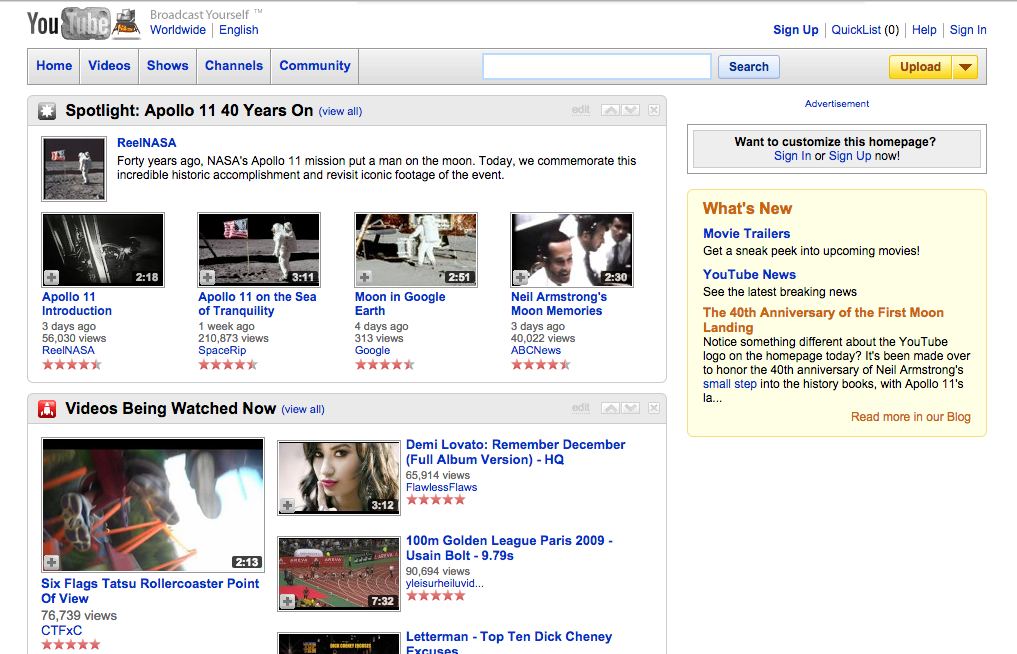
Task: Focus the search text field
Action: tap(597, 67)
